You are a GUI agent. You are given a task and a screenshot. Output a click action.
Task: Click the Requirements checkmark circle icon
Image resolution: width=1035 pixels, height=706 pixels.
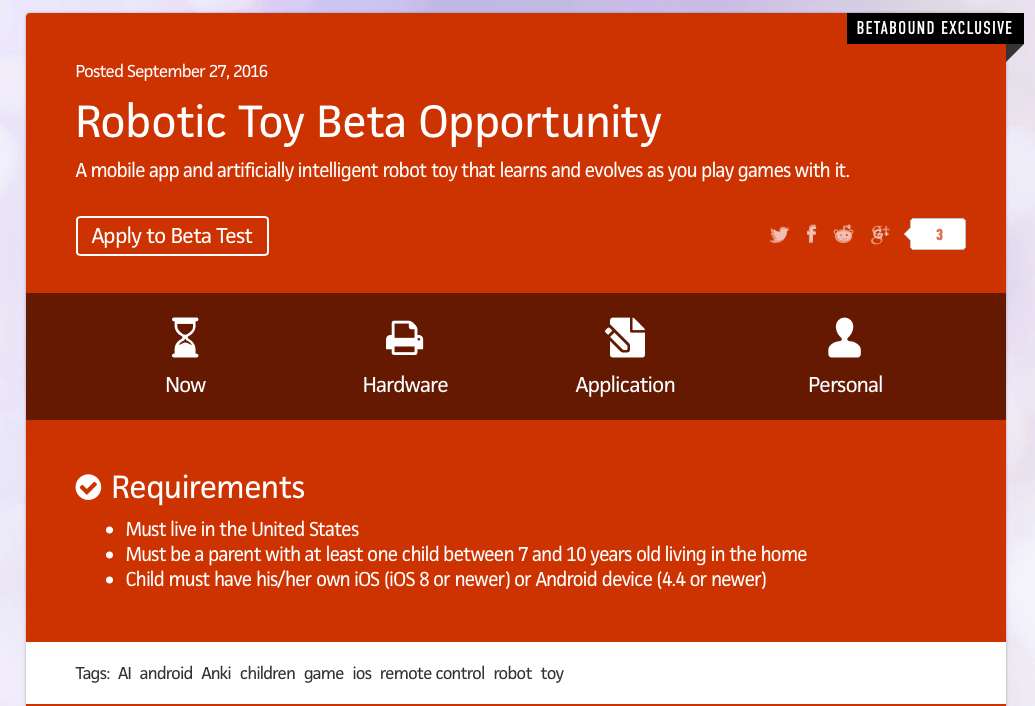[88, 488]
